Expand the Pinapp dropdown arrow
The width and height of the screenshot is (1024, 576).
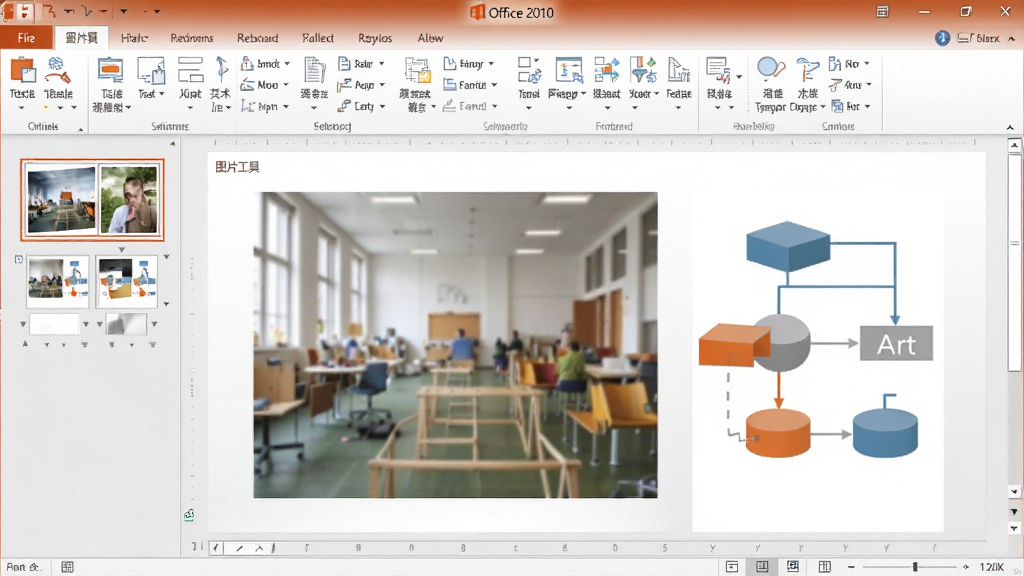point(583,94)
